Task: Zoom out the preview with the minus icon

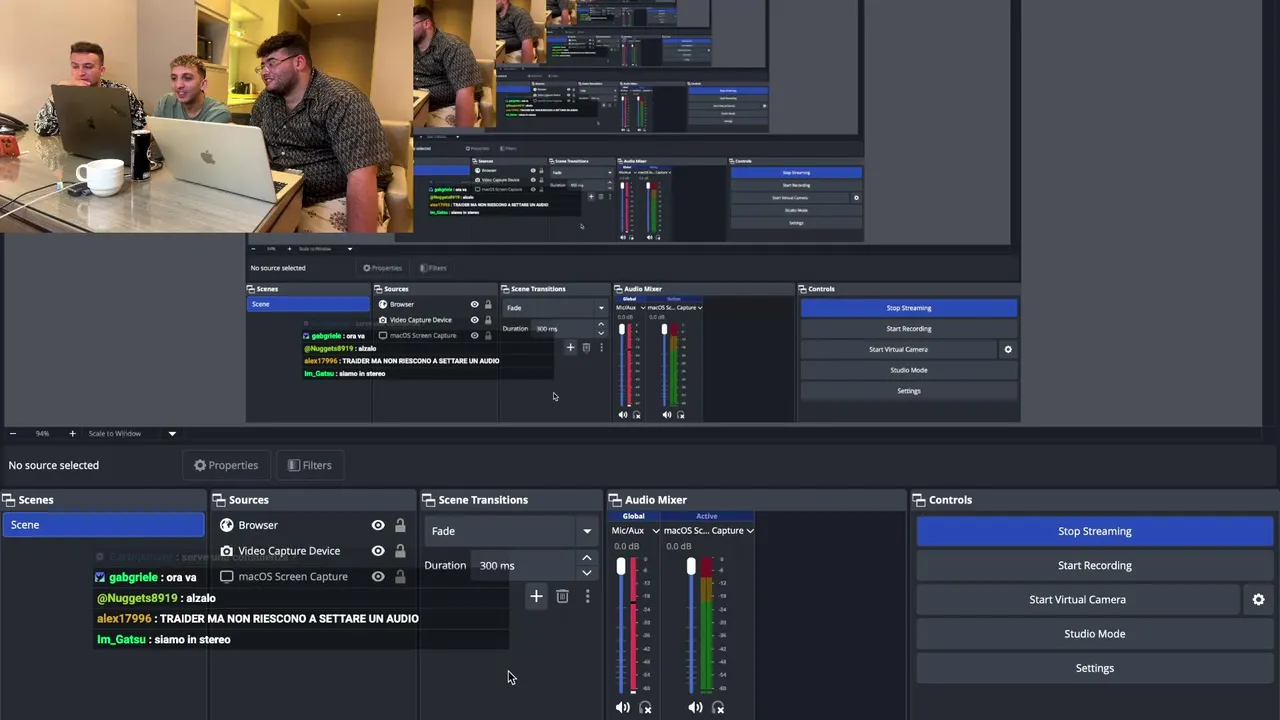Action: (12, 433)
